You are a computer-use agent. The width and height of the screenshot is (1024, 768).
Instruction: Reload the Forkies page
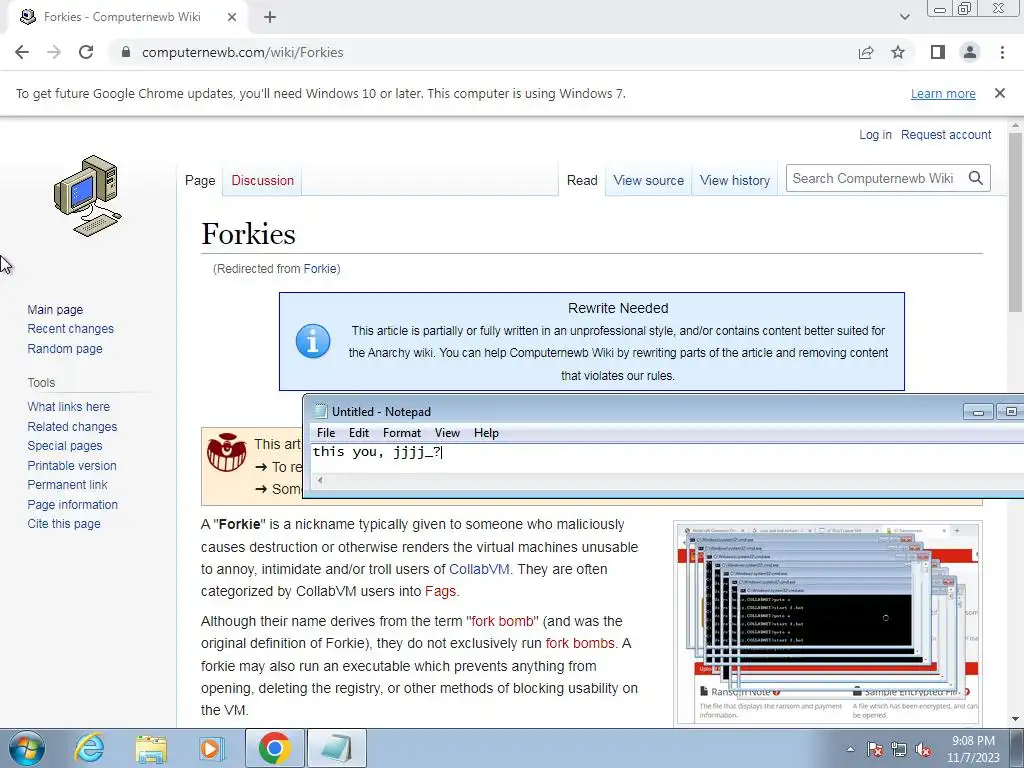(x=86, y=52)
